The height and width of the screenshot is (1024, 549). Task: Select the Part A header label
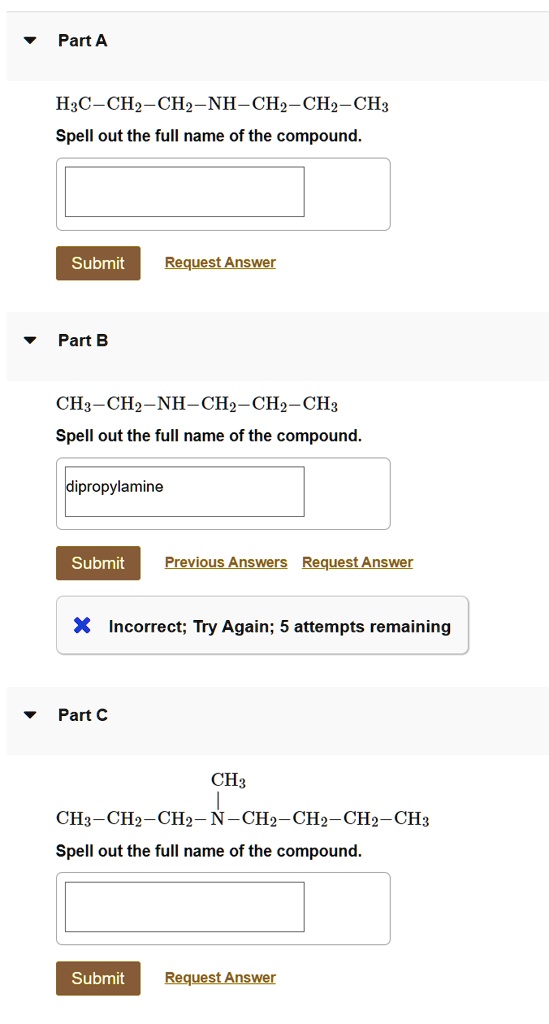pos(83,40)
